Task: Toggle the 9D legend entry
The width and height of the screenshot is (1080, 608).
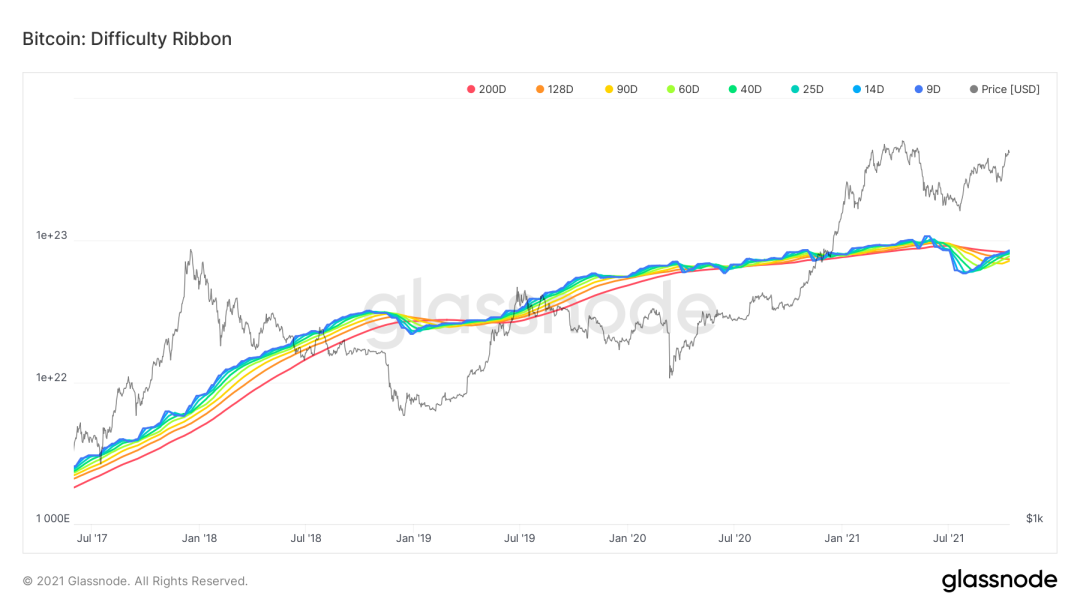Action: coord(928,90)
